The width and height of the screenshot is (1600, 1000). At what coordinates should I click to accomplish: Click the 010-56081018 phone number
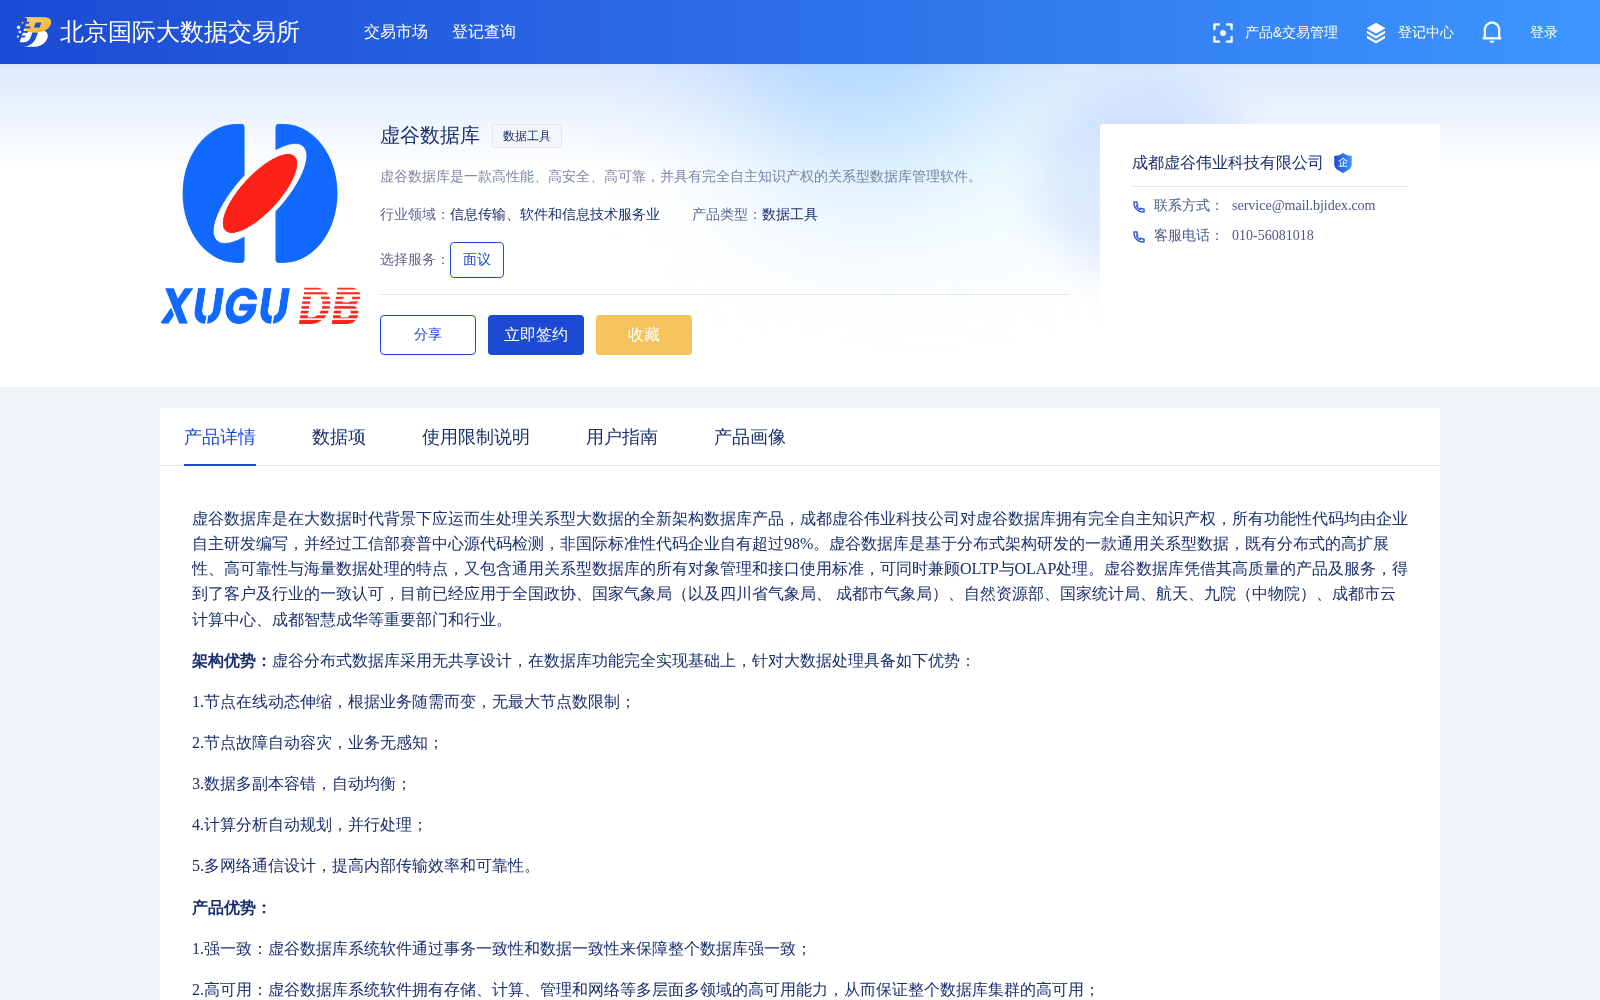[1273, 236]
